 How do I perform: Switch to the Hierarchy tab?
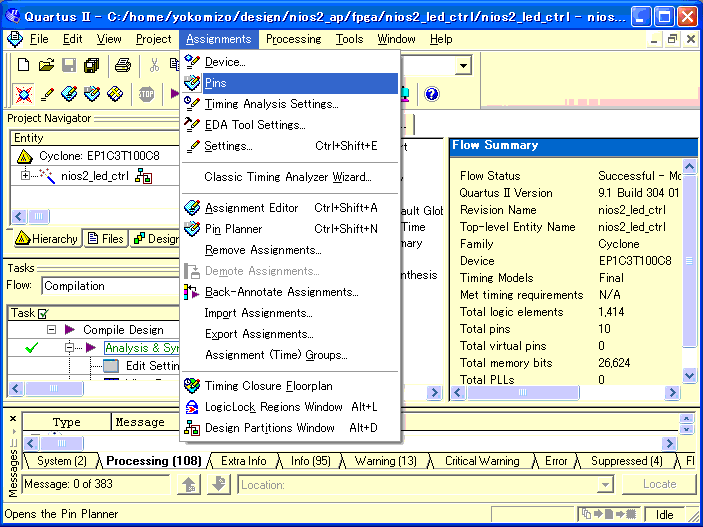click(47, 239)
